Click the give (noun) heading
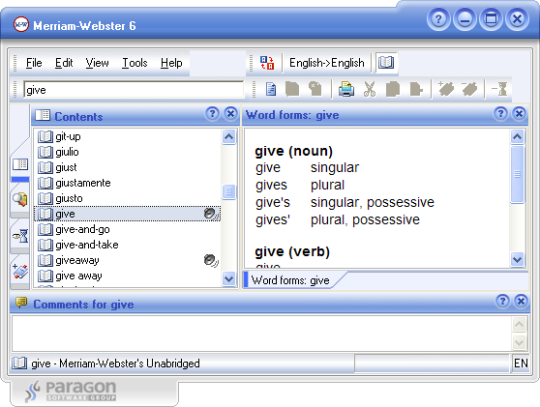This screenshot has height=407, width=540. pyautogui.click(x=293, y=151)
